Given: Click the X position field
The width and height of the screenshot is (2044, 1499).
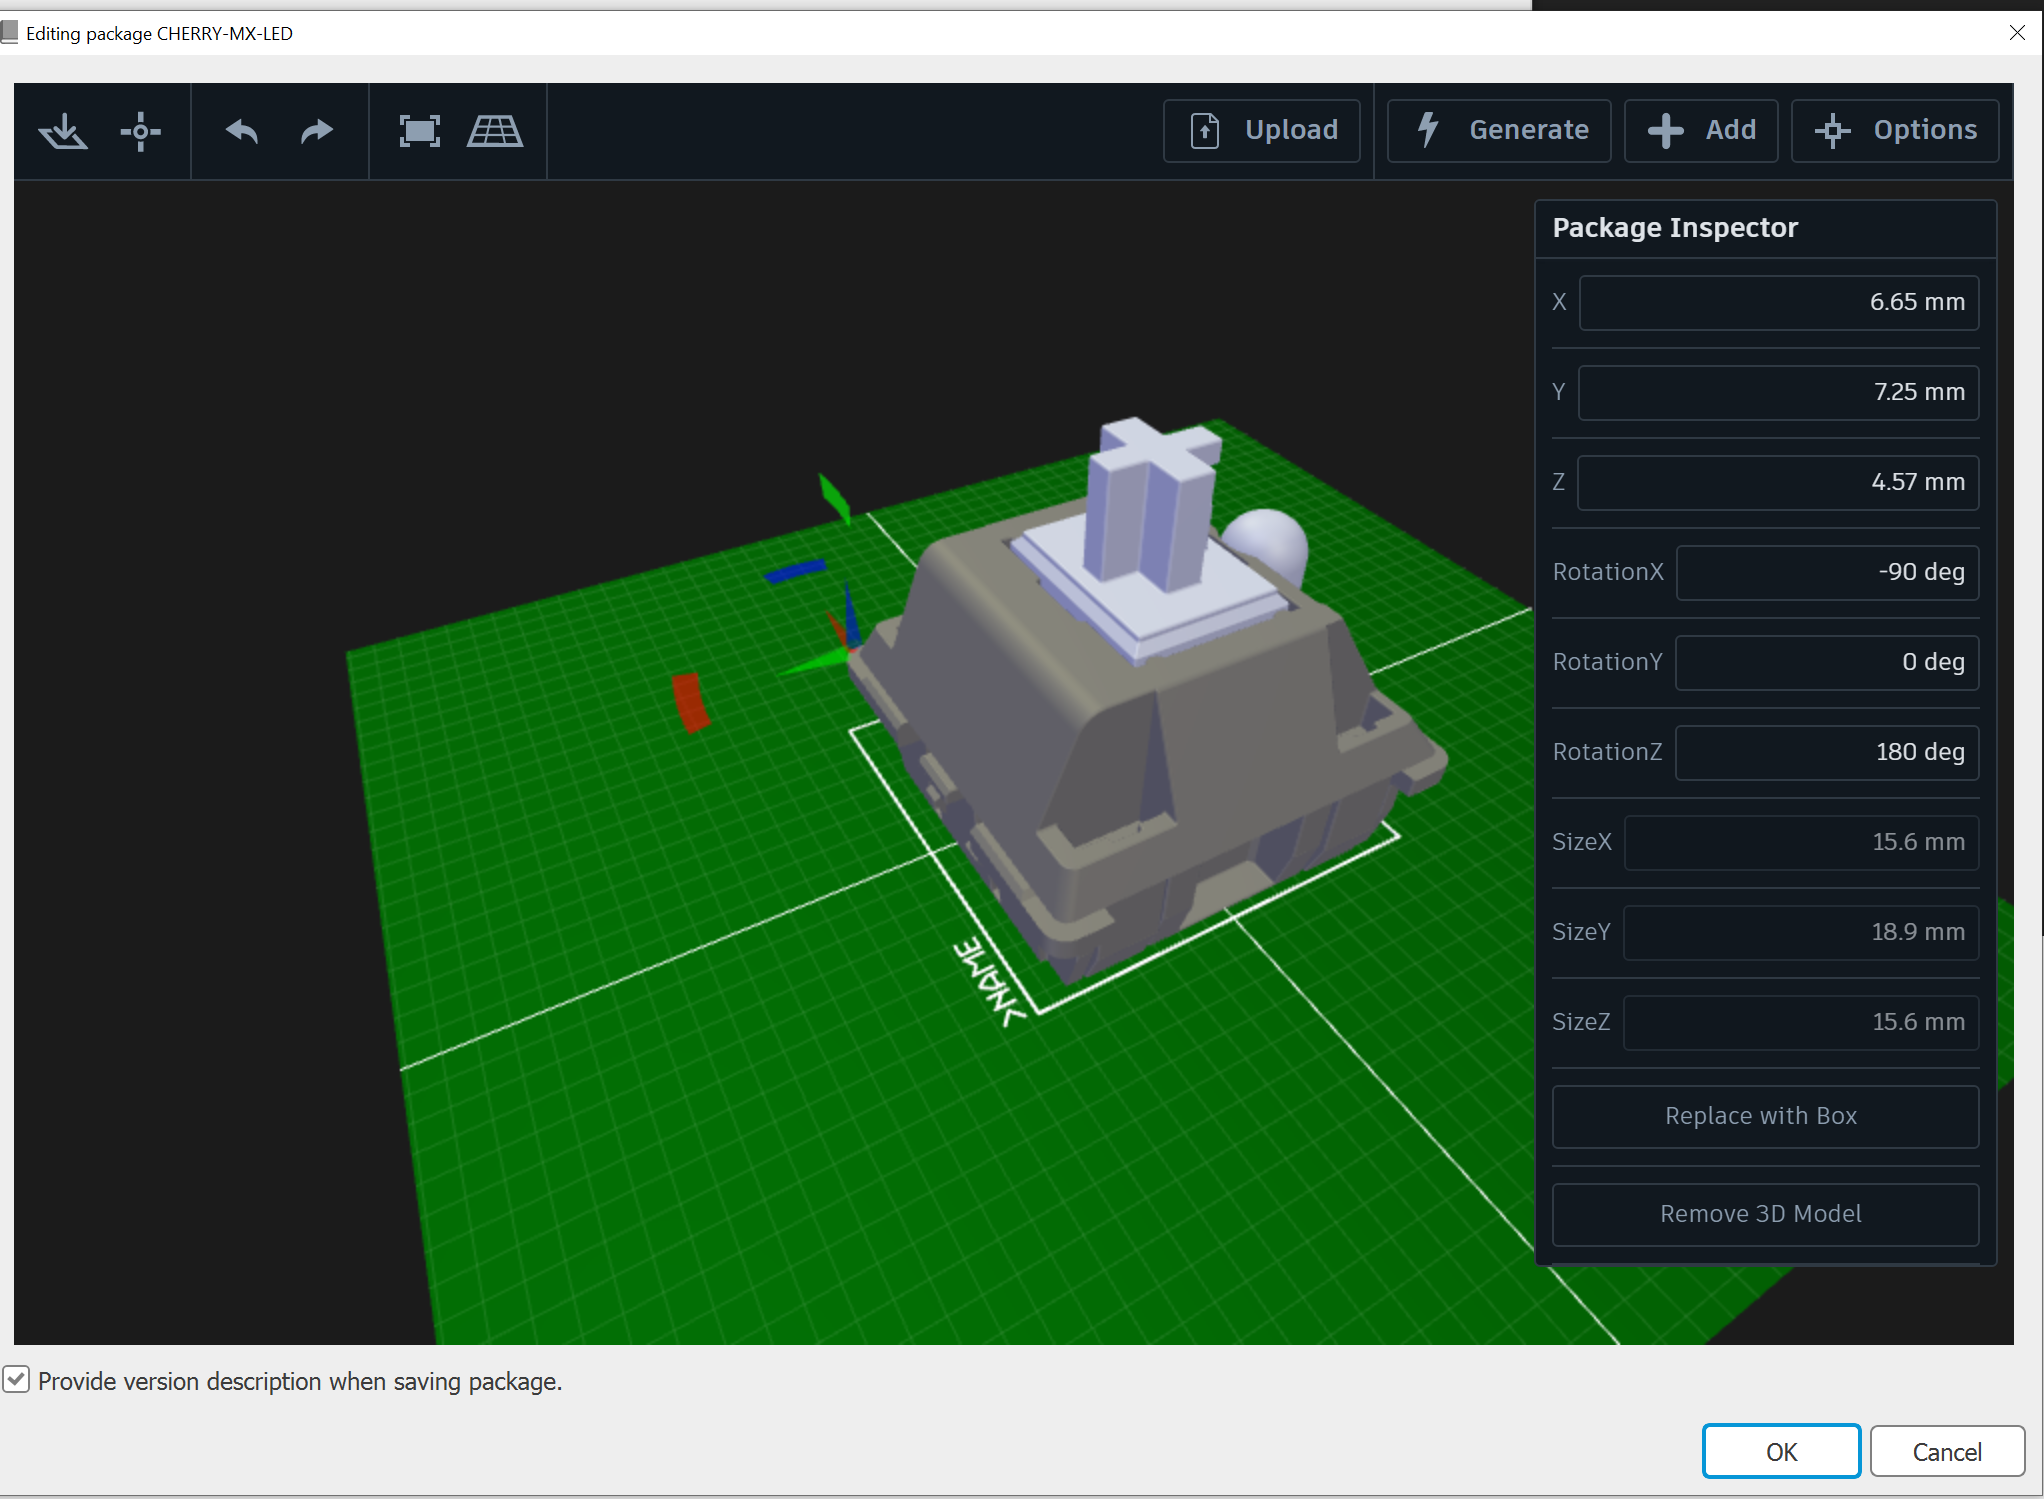Looking at the screenshot, I should (x=1778, y=302).
